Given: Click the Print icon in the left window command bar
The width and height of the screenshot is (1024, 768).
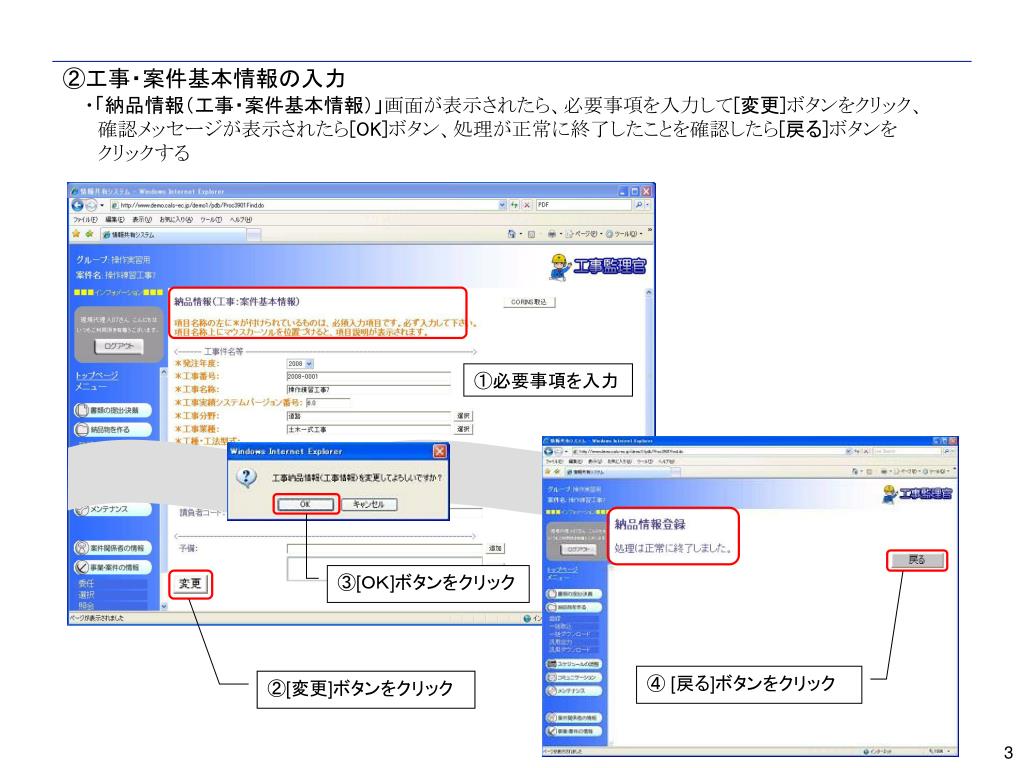Looking at the screenshot, I should [x=552, y=234].
